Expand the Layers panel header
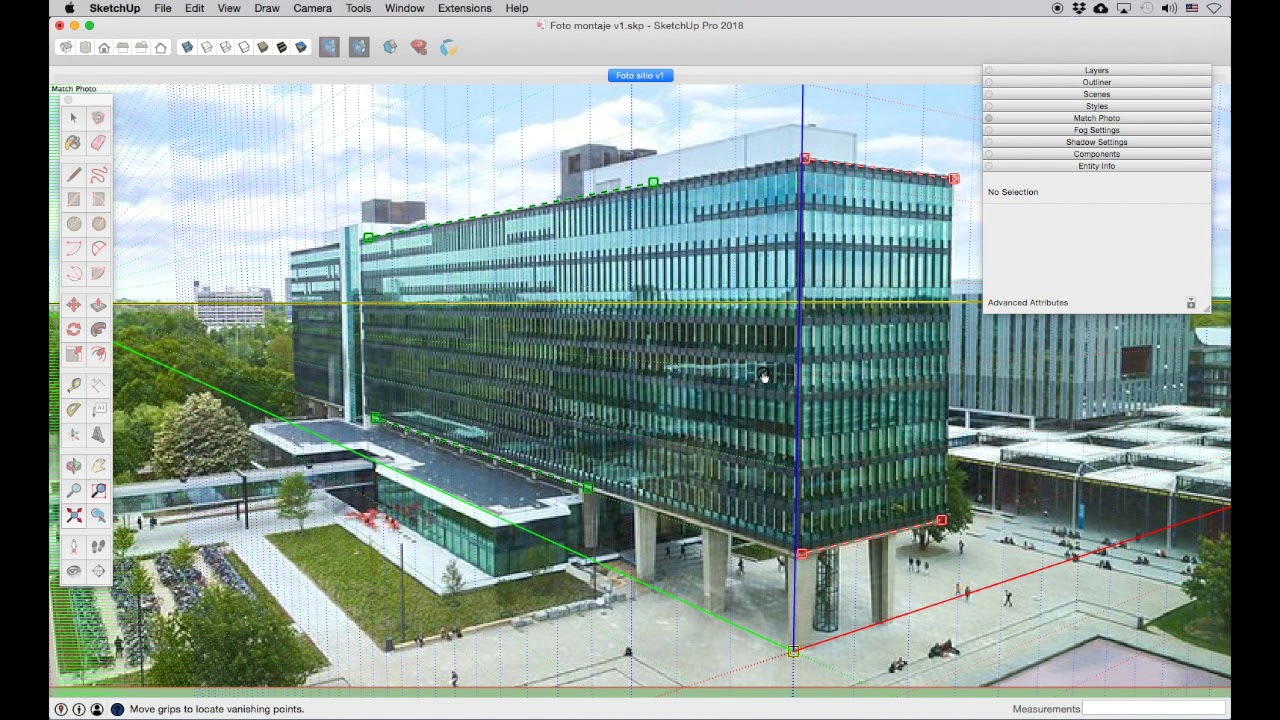This screenshot has height=720, width=1280. click(1096, 70)
